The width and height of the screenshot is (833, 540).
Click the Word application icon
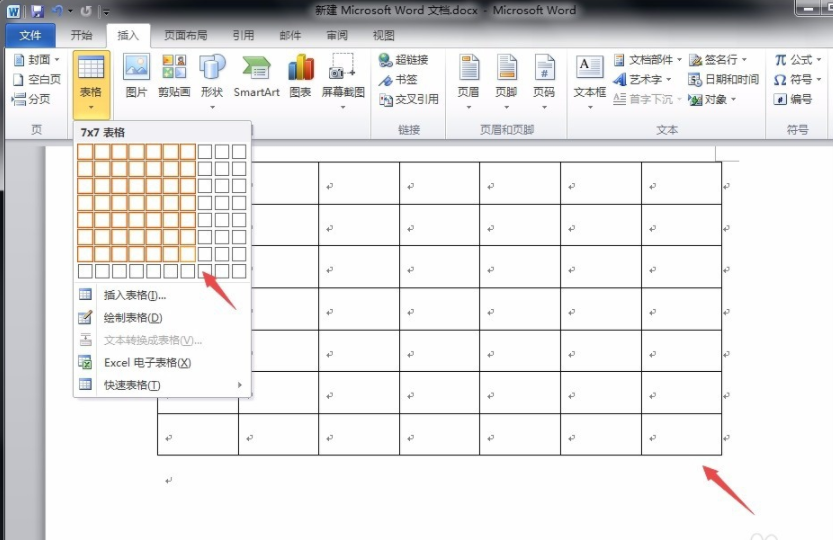[x=13, y=11]
